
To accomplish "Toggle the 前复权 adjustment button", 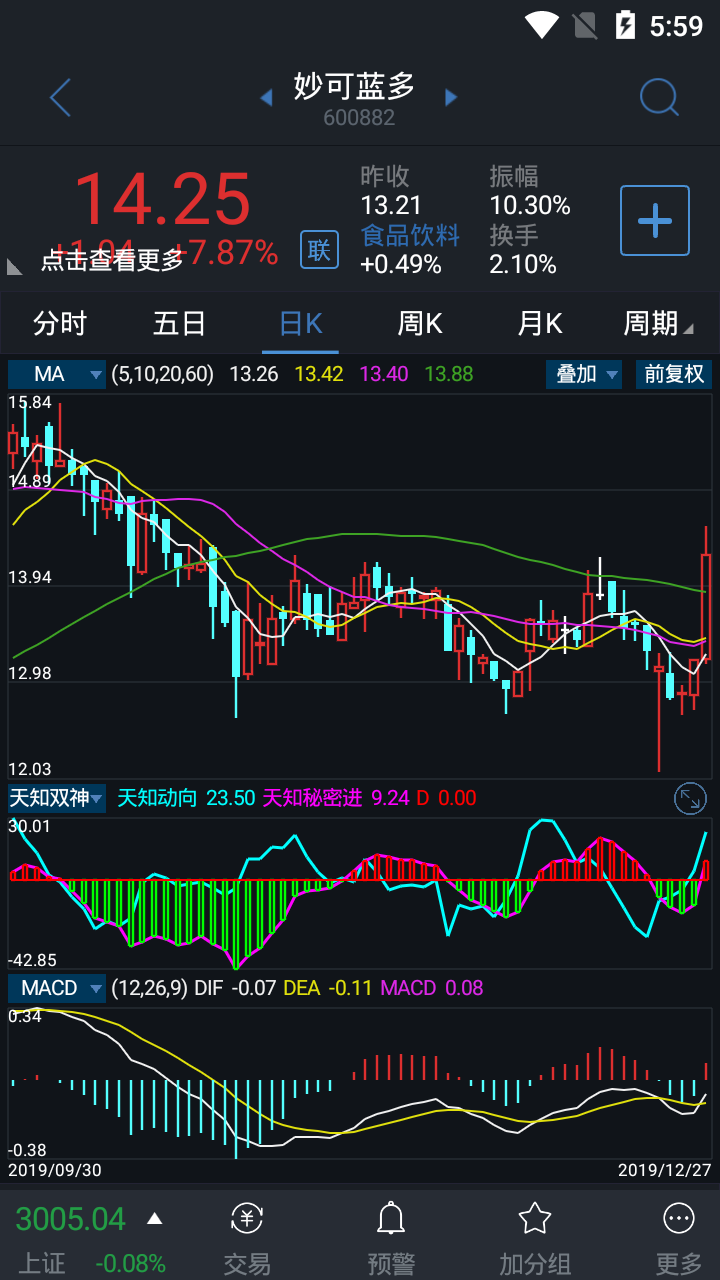I will [674, 374].
